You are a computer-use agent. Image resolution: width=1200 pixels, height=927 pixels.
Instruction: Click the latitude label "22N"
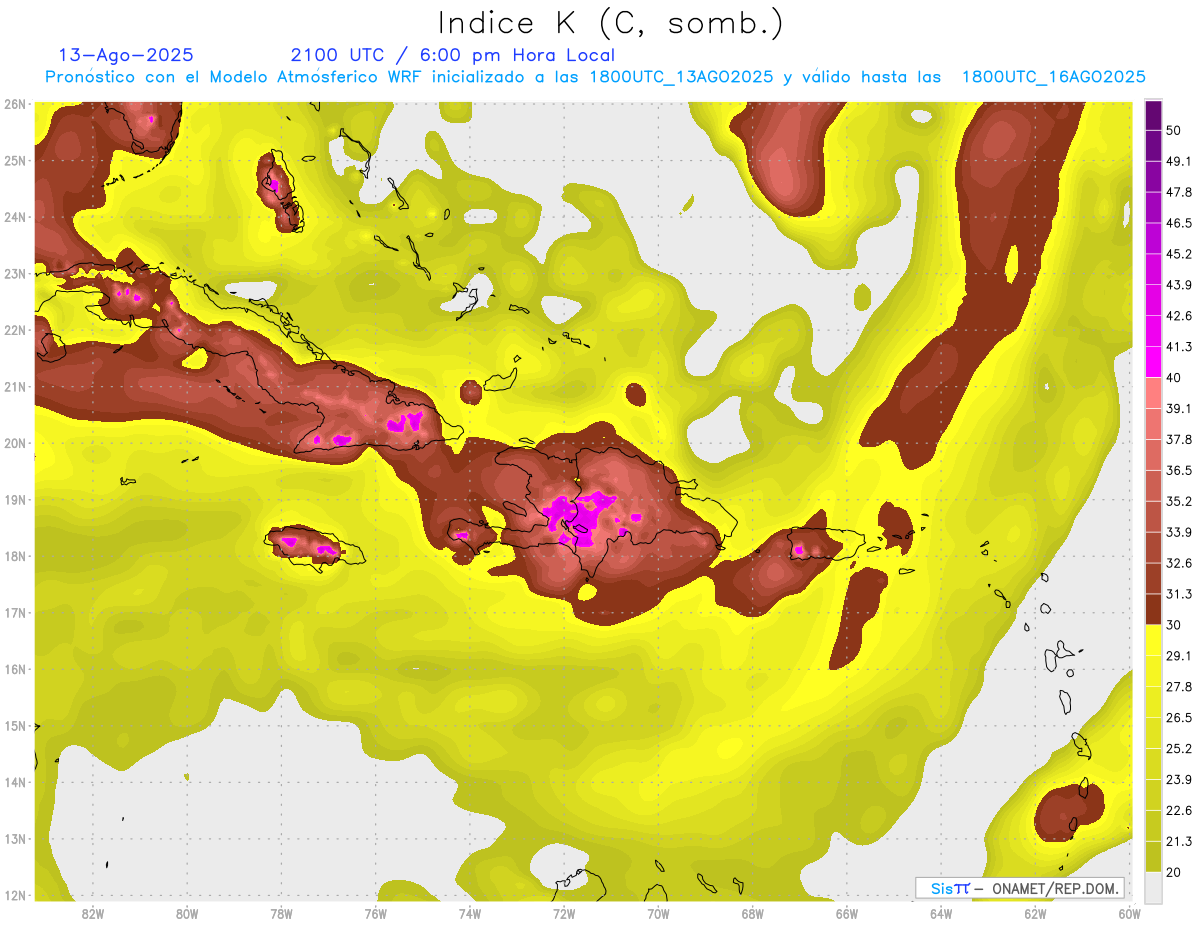[15, 330]
